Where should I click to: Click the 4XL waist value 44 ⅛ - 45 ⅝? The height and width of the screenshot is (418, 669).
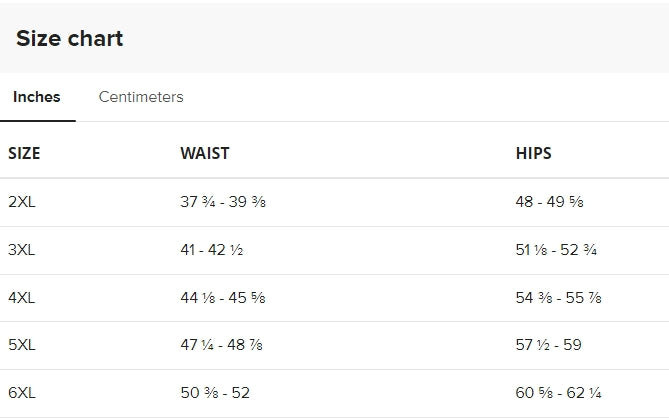point(223,297)
